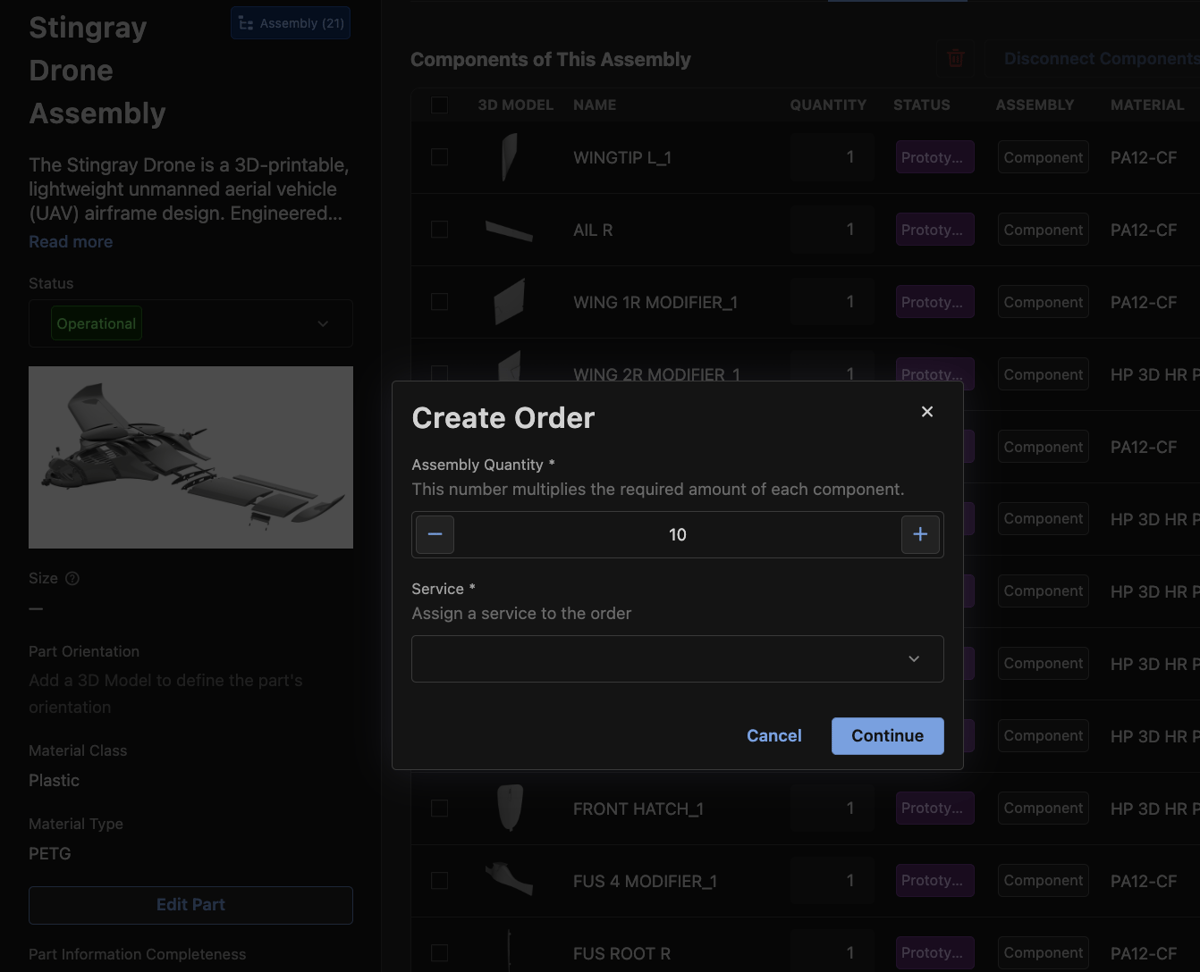Image resolution: width=1200 pixels, height=972 pixels.
Task: Click the Edit Part button
Action: 191,905
